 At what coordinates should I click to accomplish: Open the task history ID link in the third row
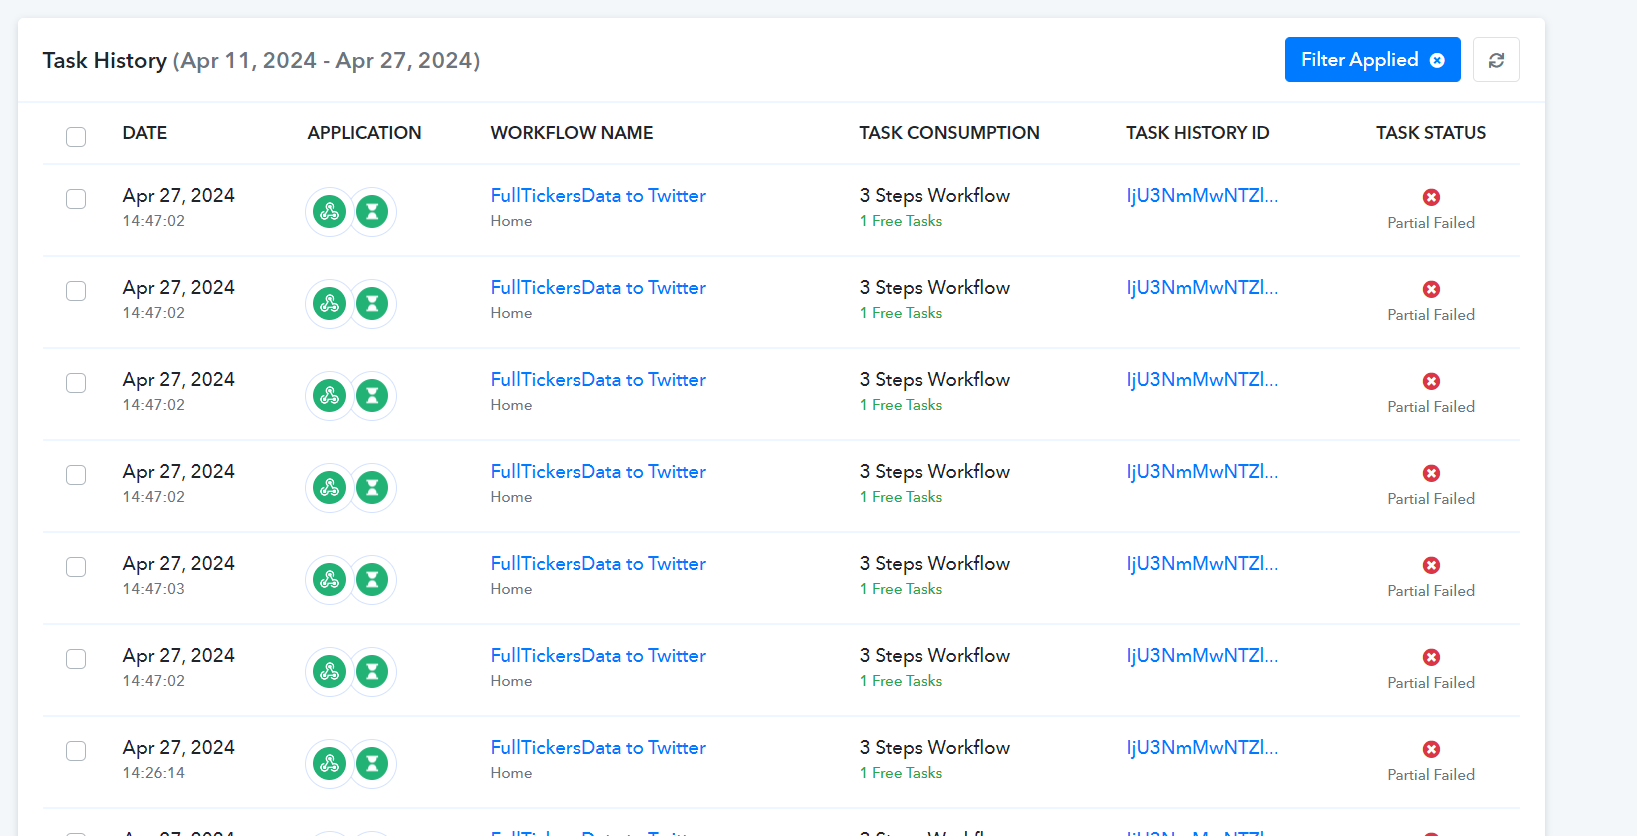(1202, 380)
